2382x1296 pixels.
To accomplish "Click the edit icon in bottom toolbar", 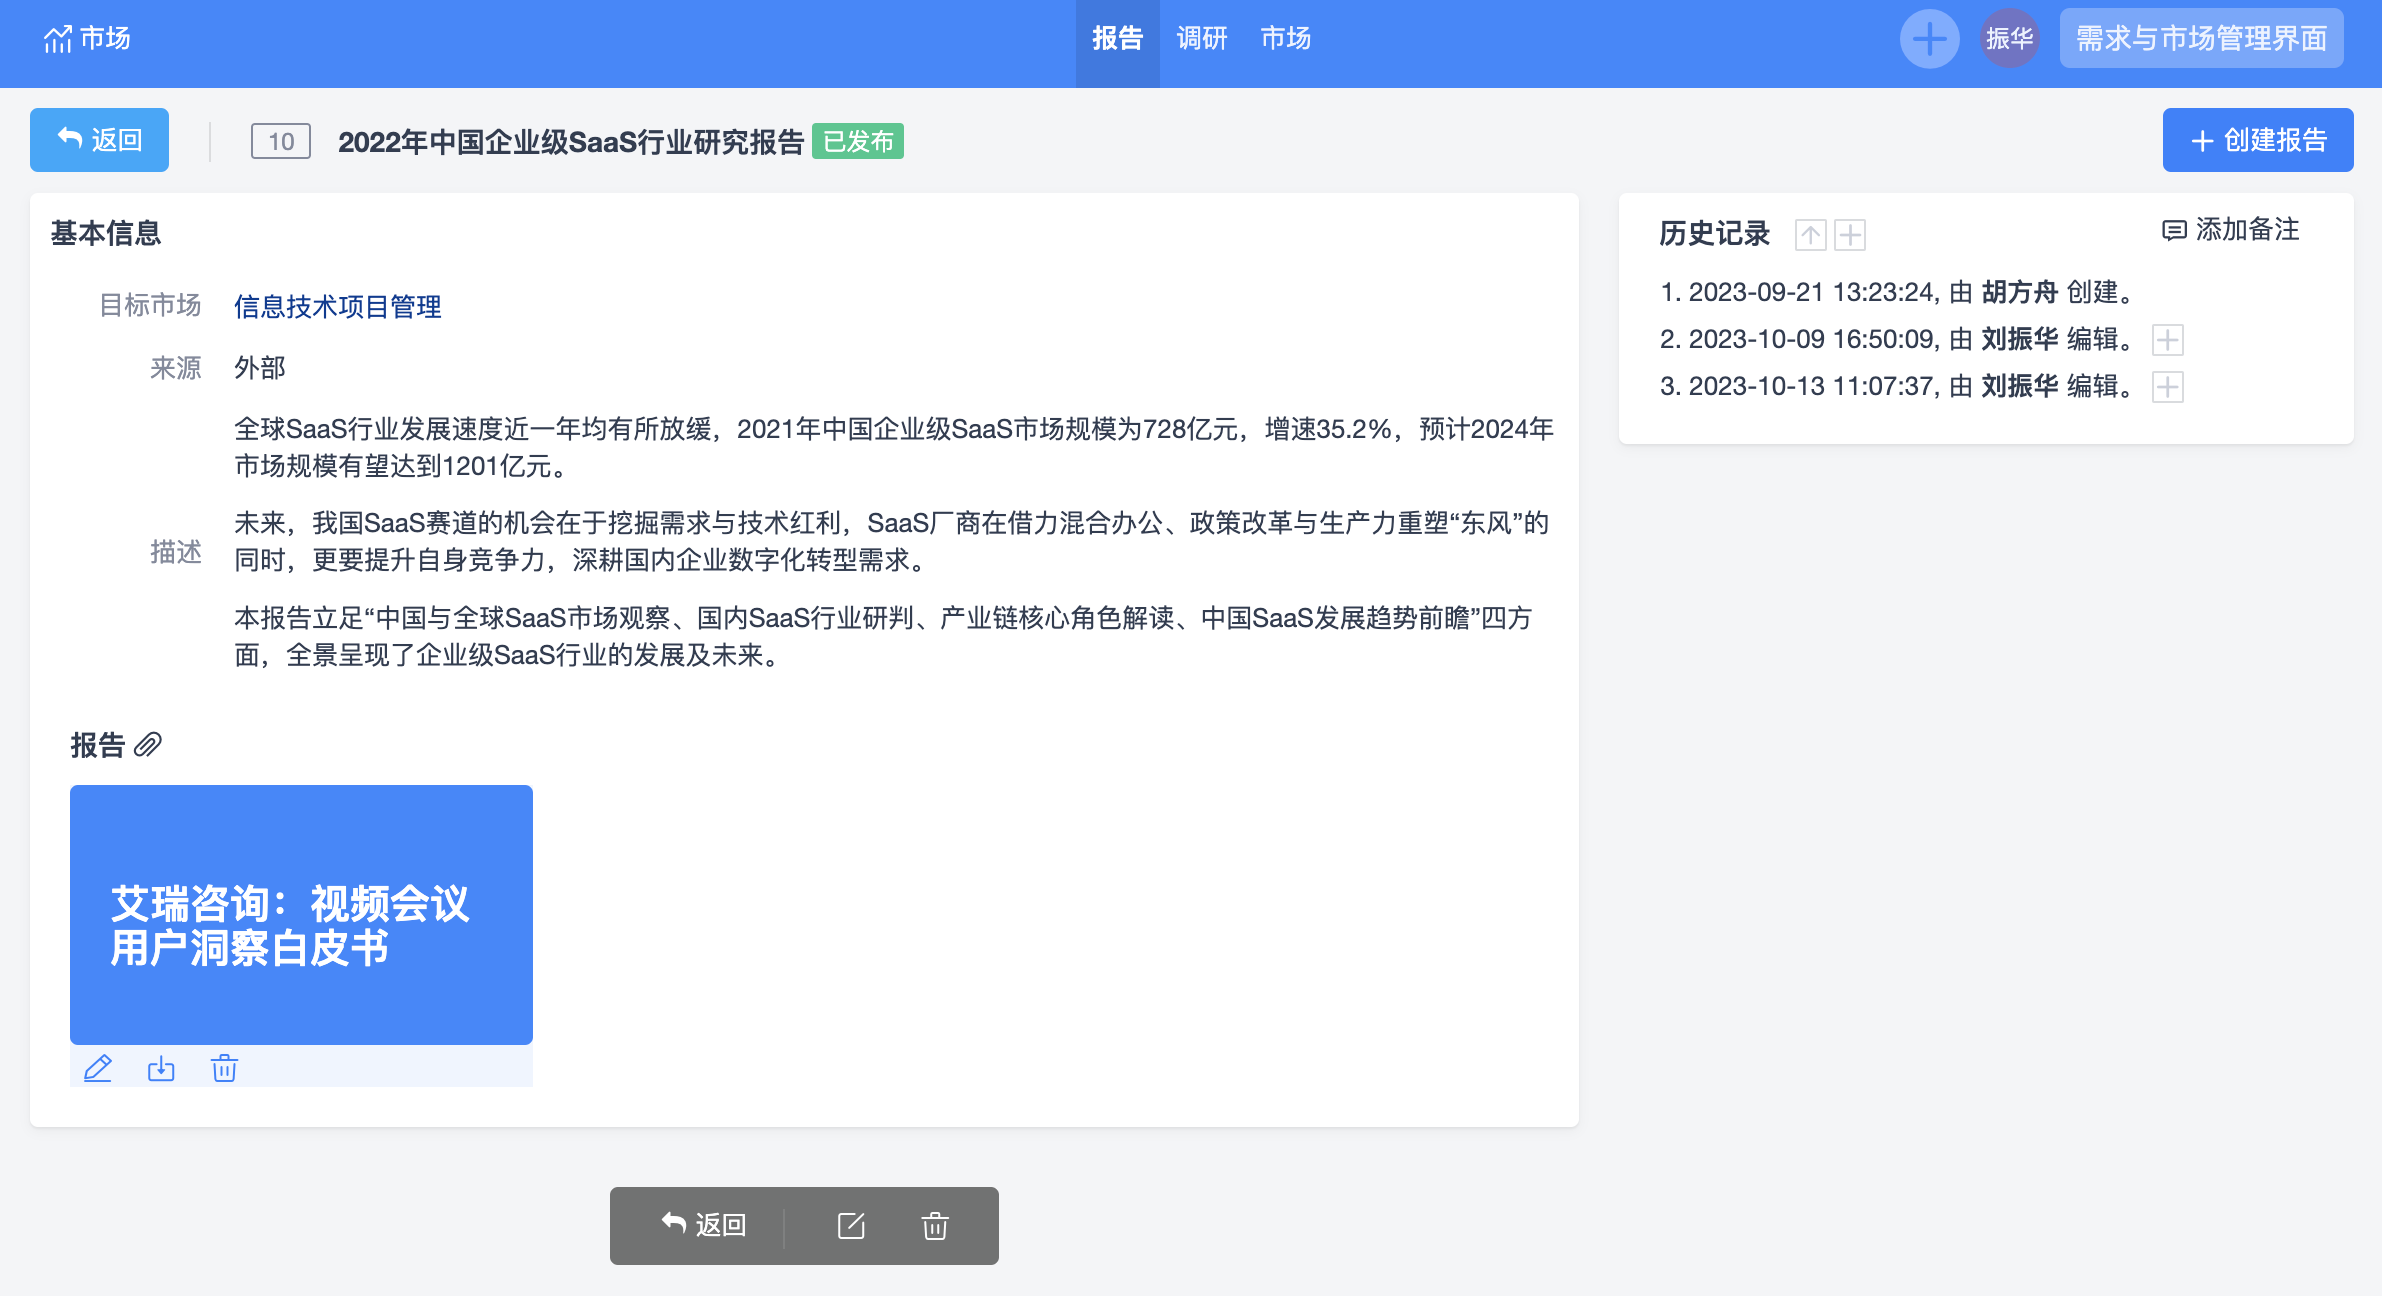I will pos(851,1225).
